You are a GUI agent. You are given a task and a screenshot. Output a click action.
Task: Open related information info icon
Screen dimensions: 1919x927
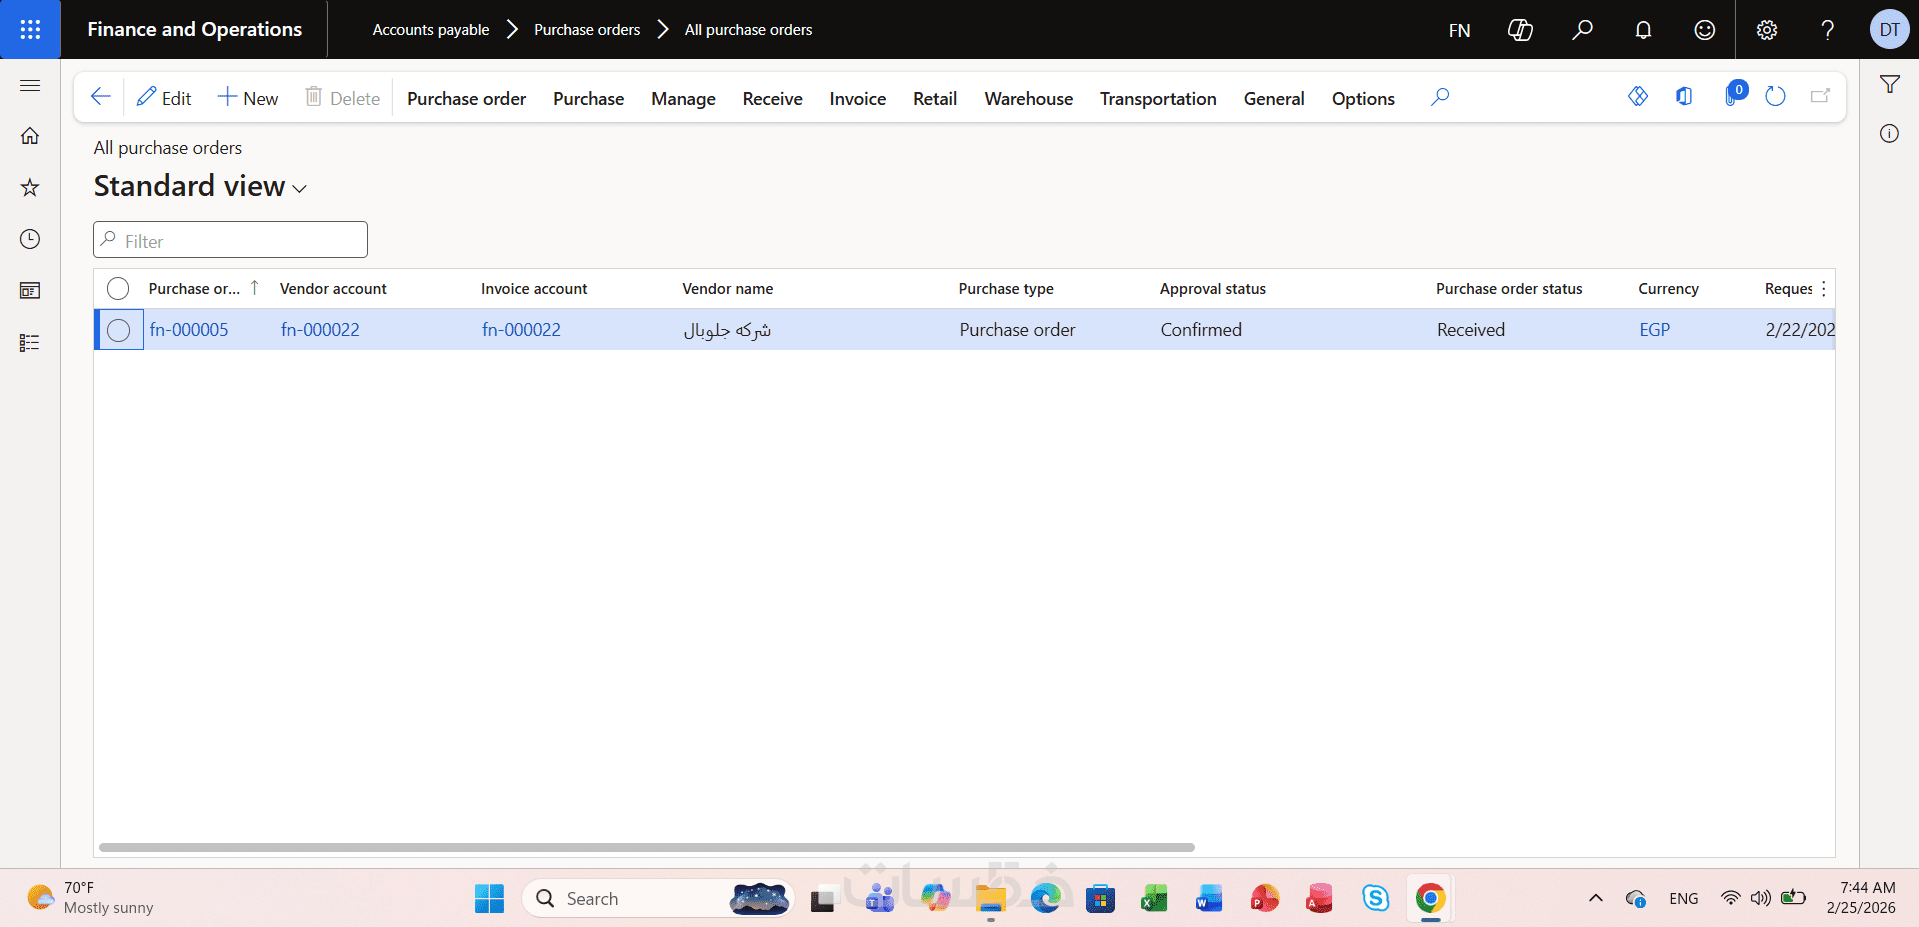tap(1889, 134)
